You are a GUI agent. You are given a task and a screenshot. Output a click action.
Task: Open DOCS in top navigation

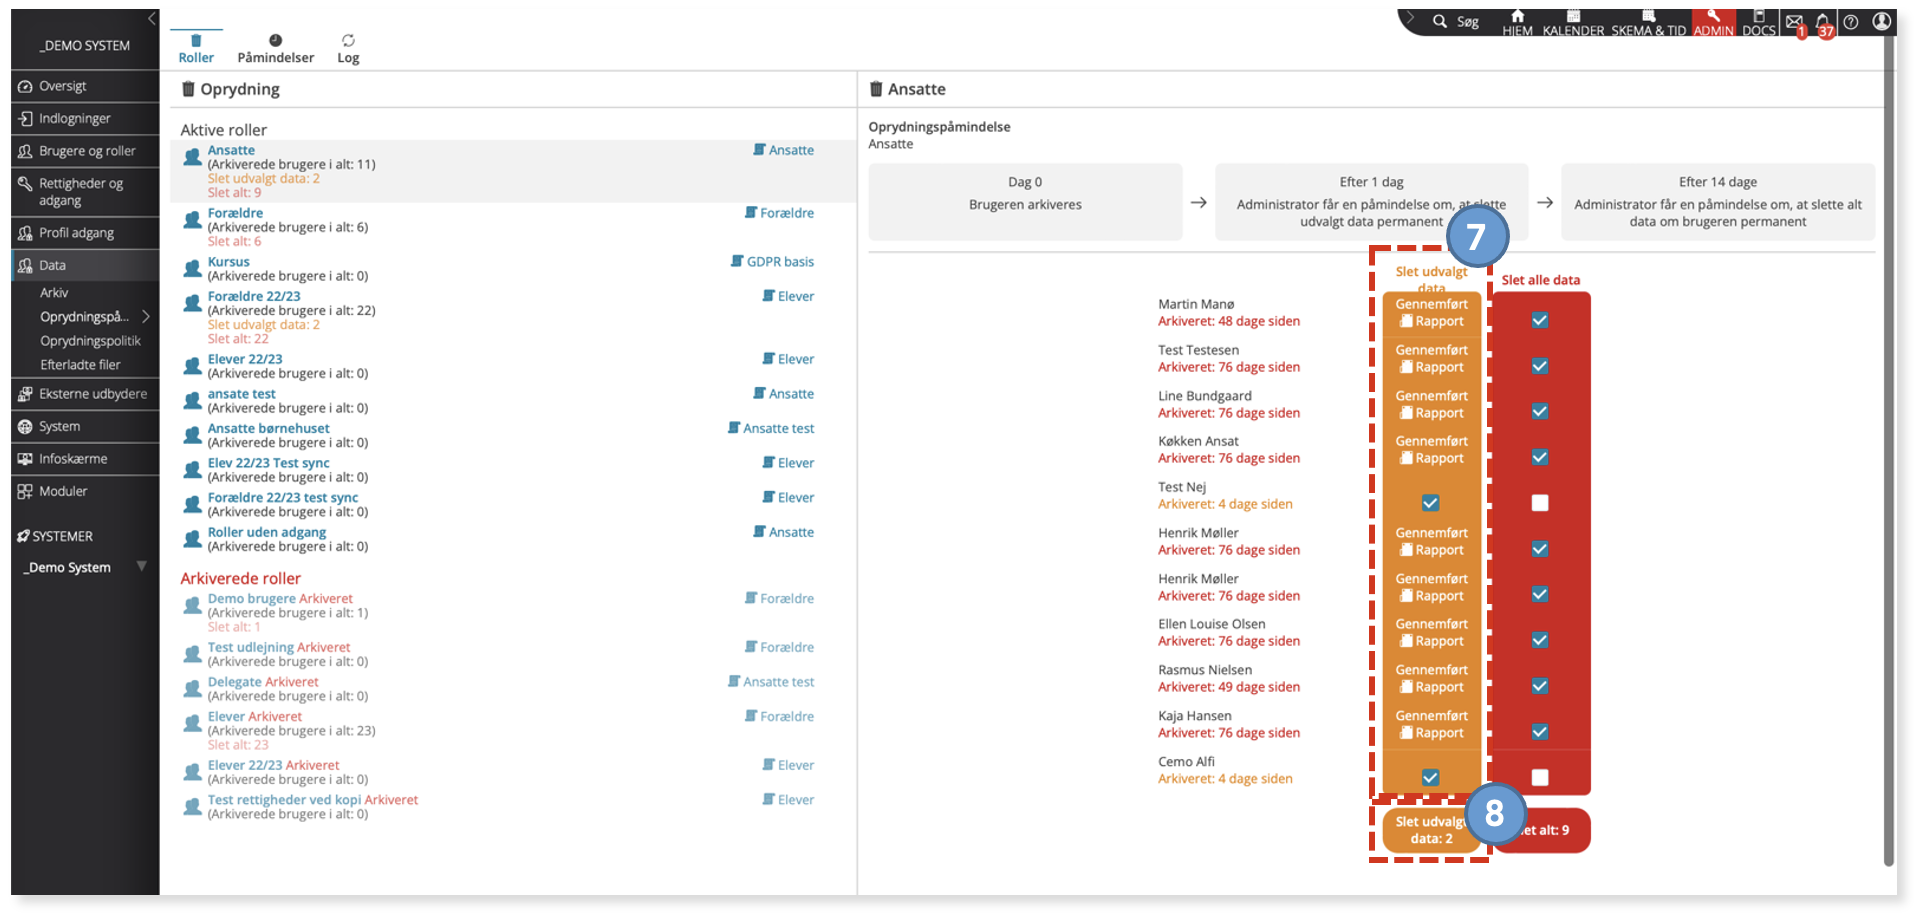click(1758, 23)
